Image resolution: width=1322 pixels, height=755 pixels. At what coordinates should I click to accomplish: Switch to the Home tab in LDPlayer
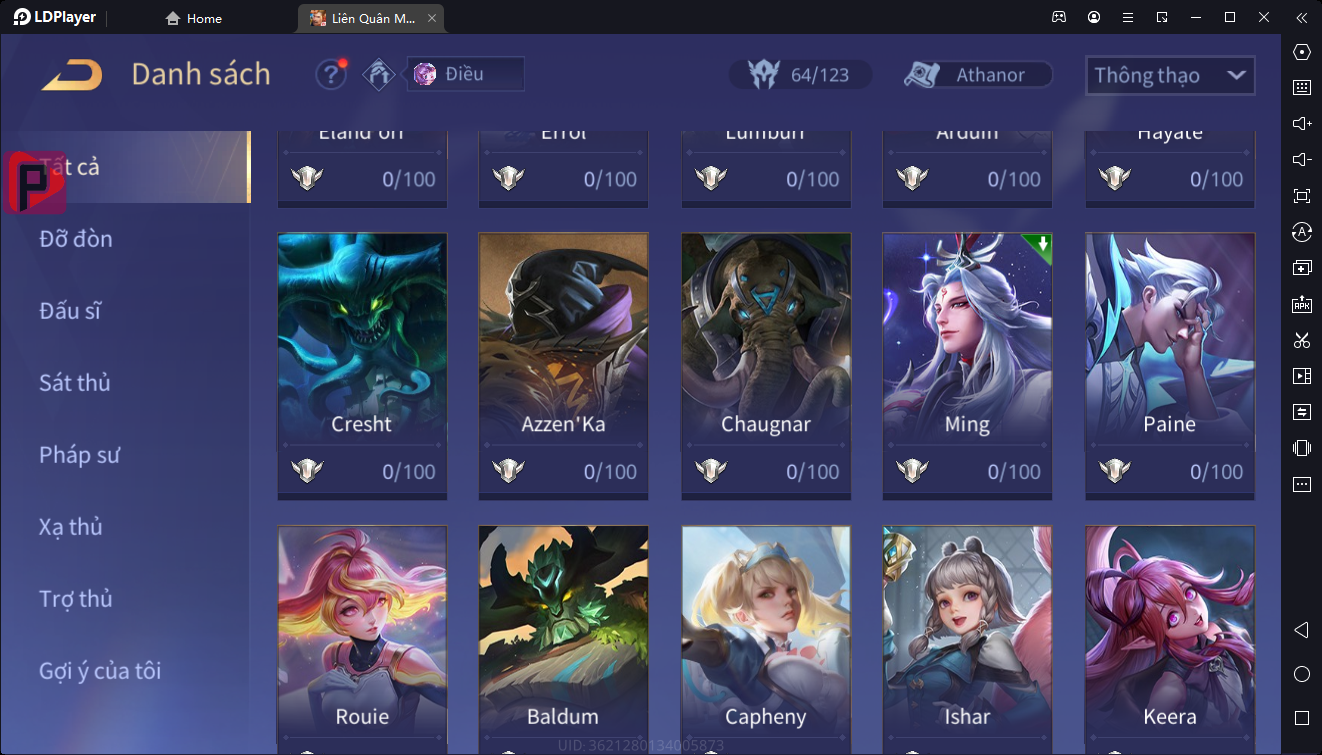click(x=194, y=18)
